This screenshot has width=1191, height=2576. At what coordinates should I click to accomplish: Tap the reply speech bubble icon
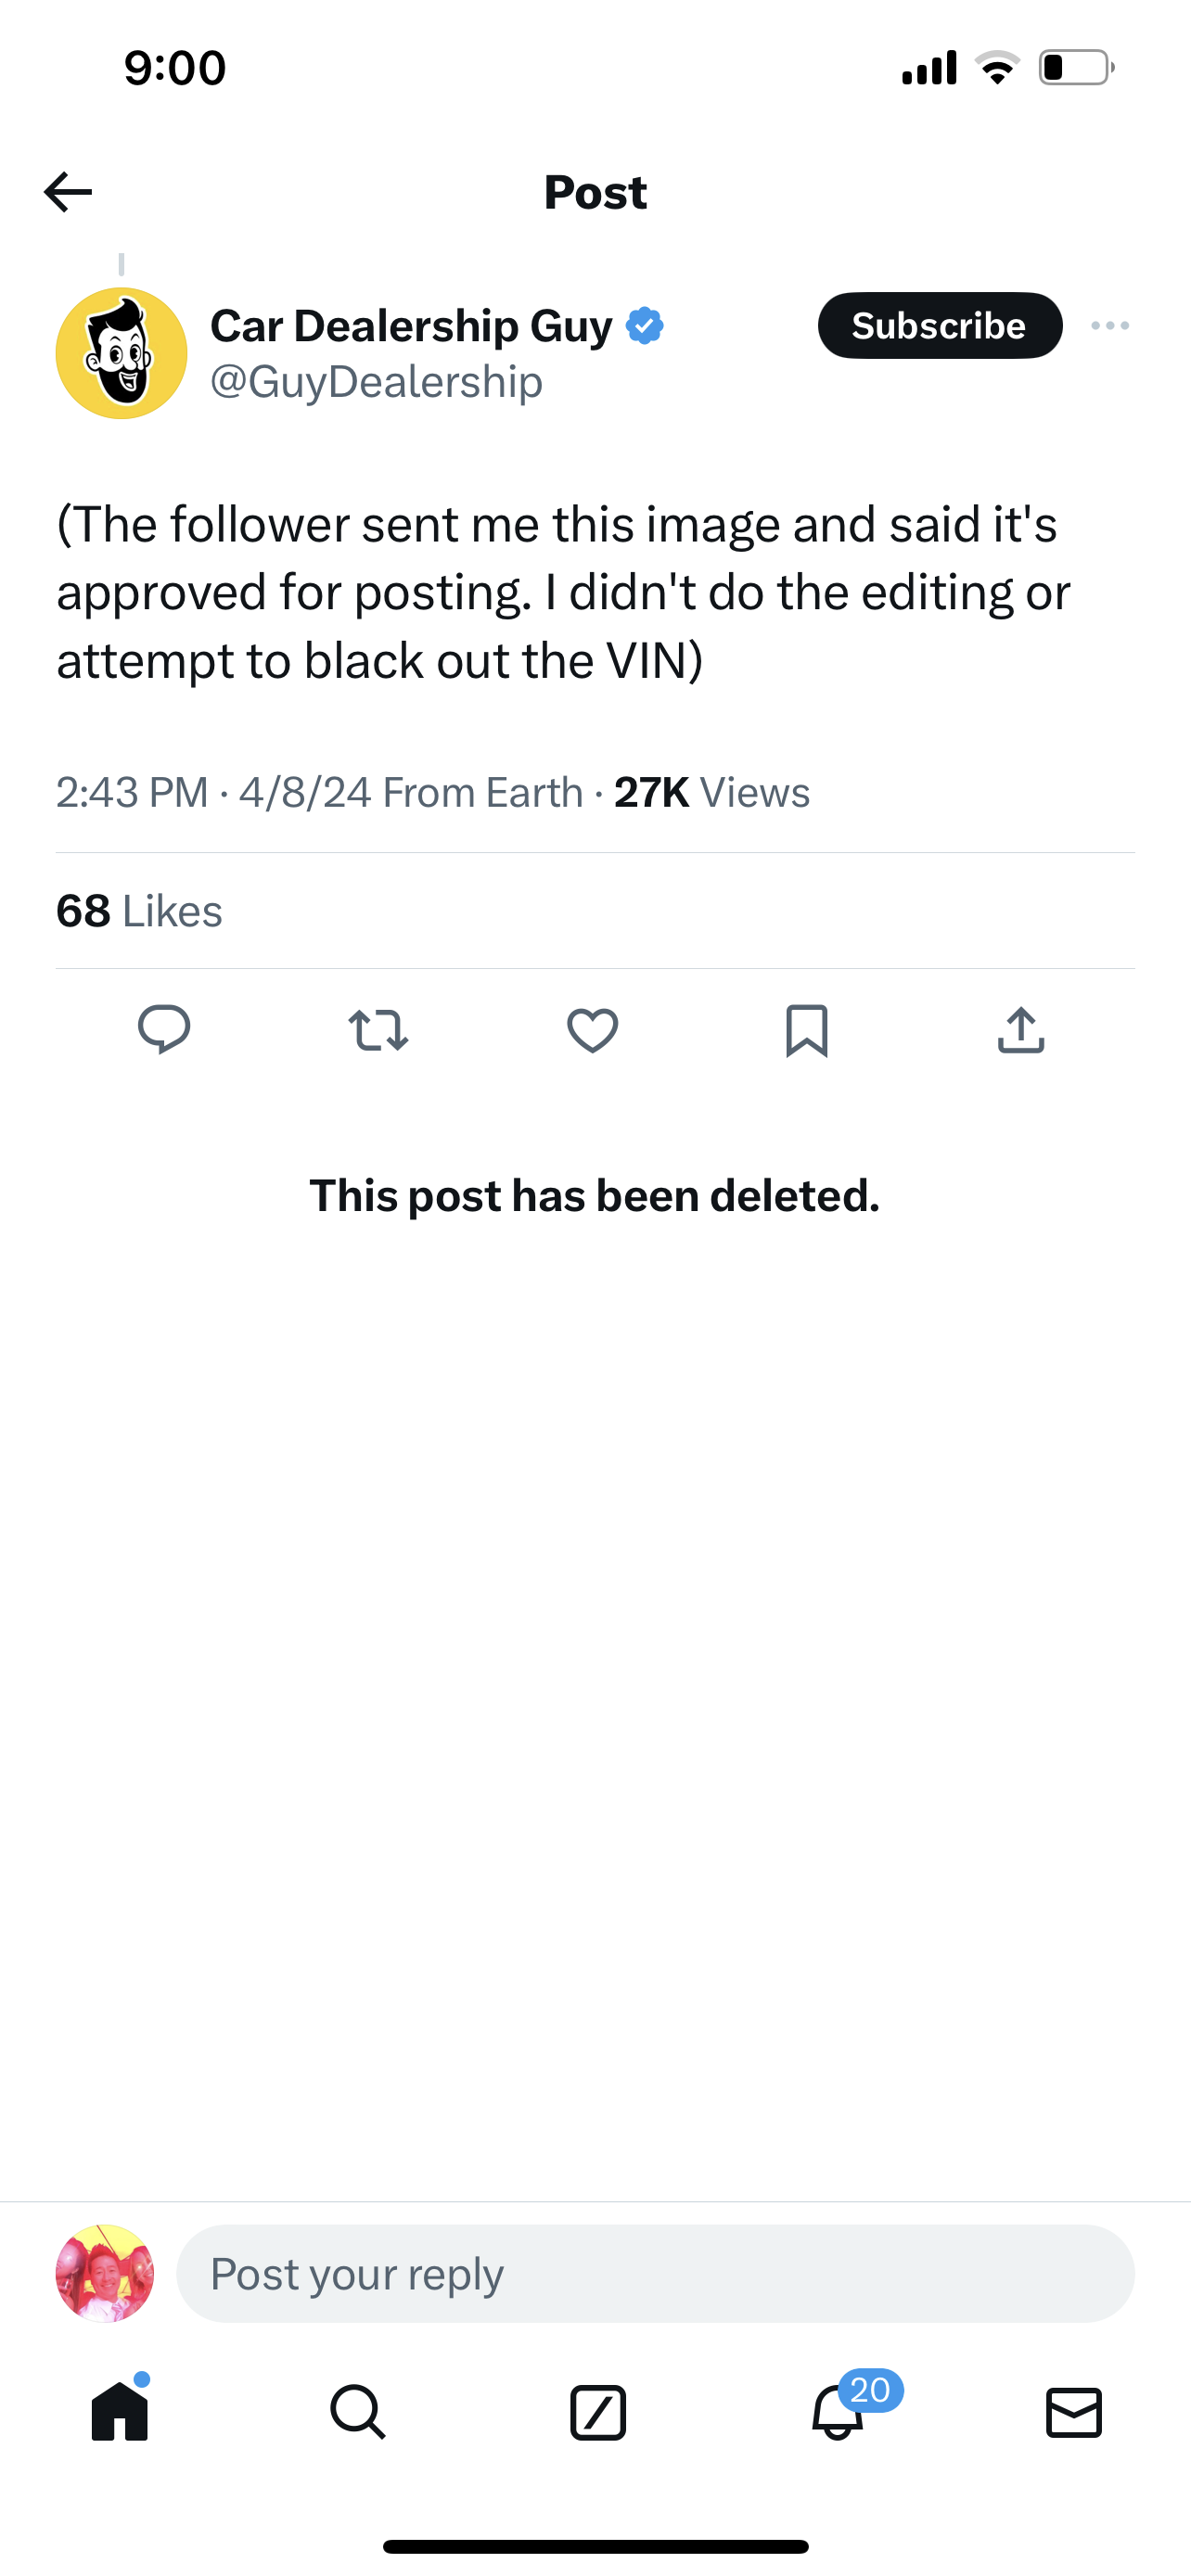pyautogui.click(x=164, y=1030)
